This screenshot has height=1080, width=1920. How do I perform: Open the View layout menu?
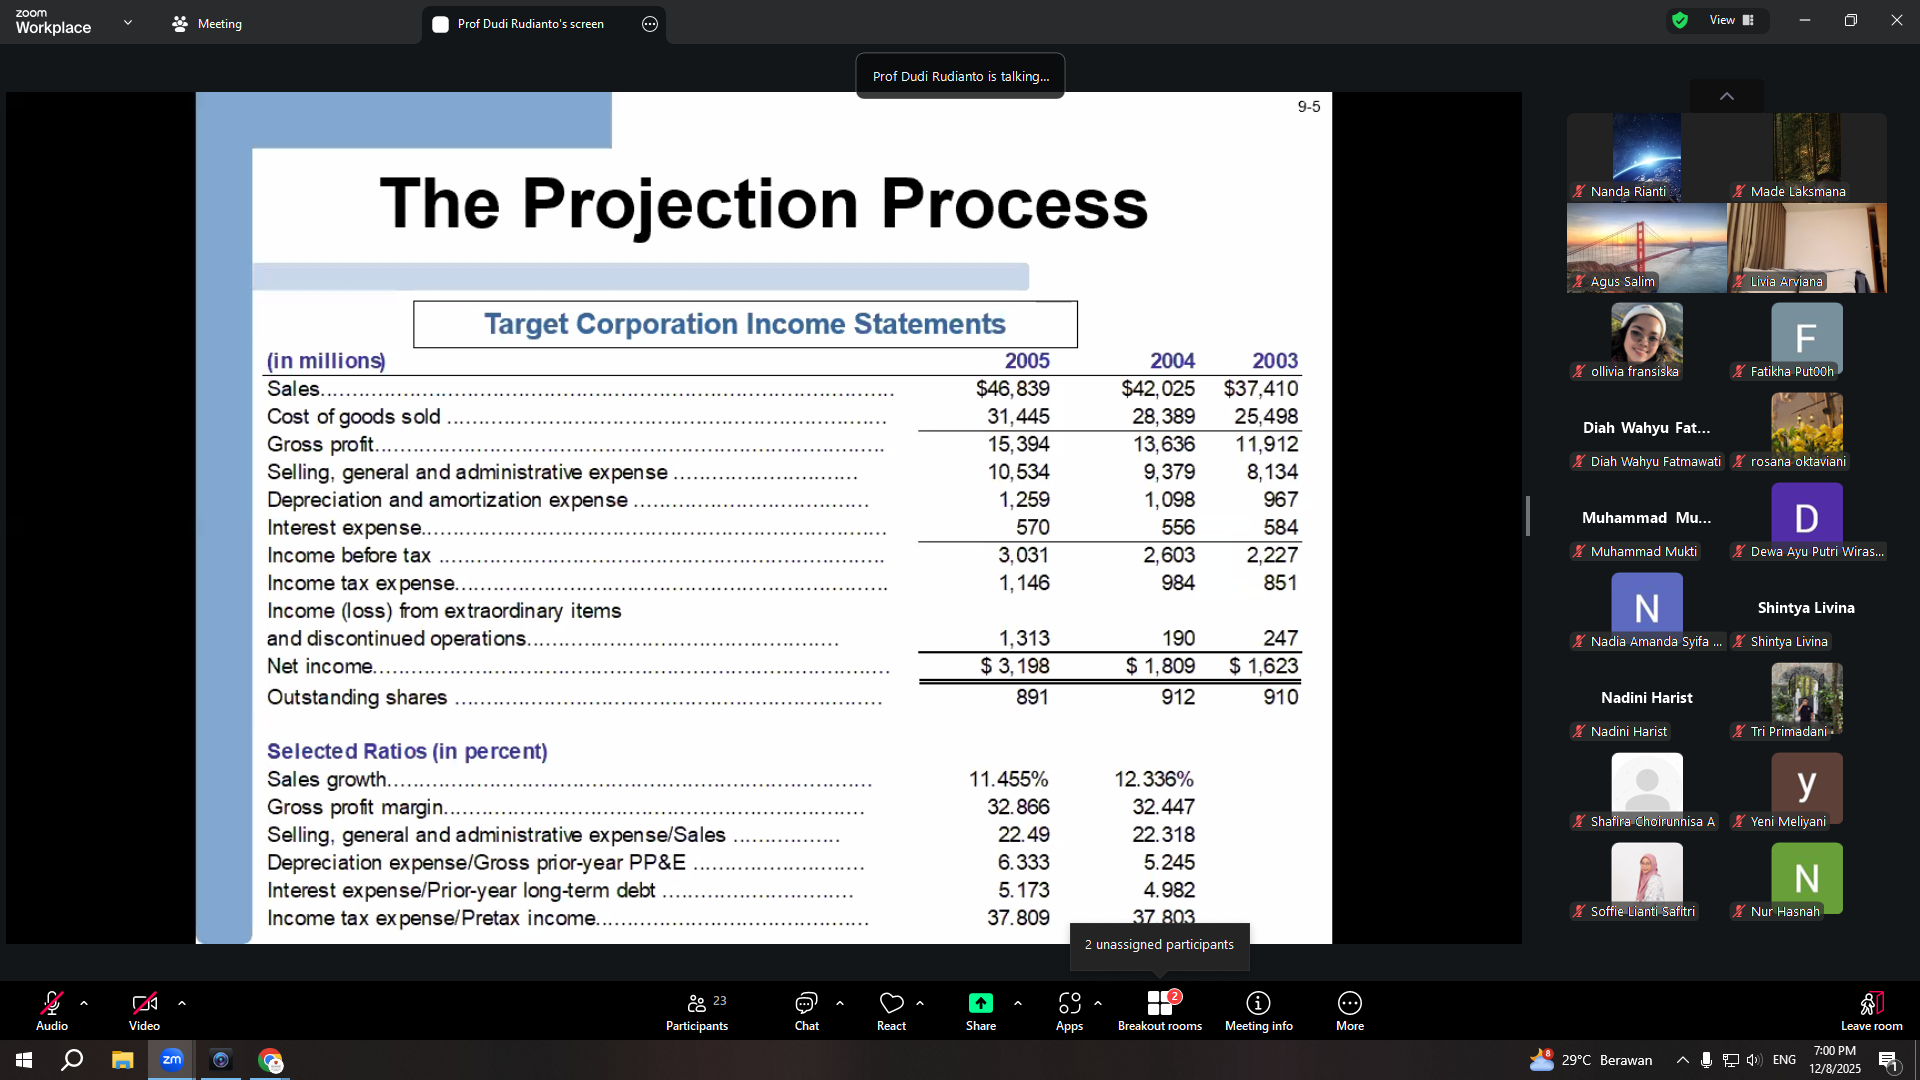[1733, 20]
